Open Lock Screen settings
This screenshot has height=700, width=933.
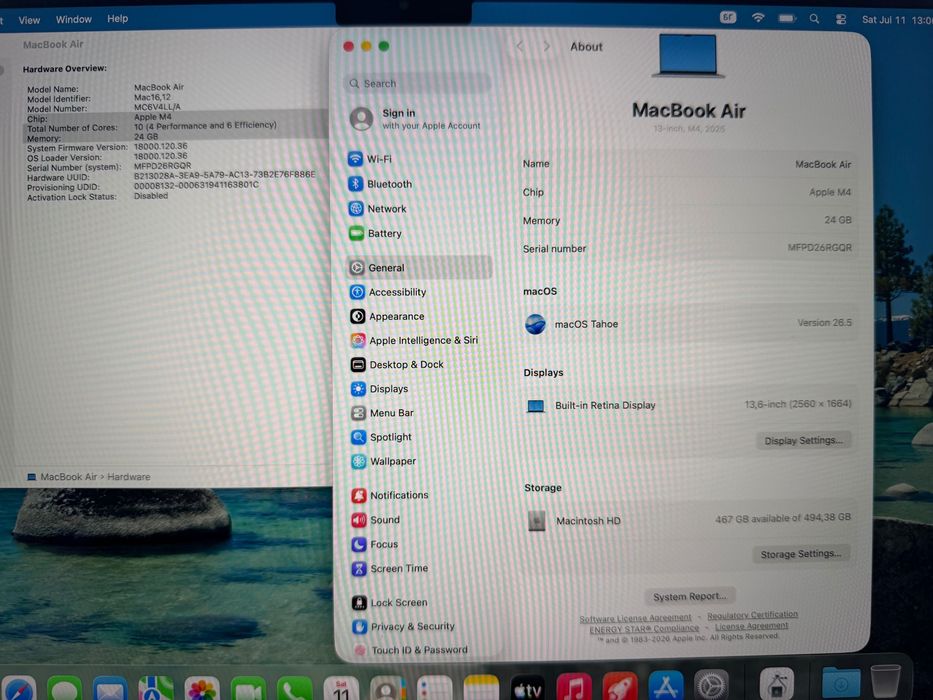390,602
